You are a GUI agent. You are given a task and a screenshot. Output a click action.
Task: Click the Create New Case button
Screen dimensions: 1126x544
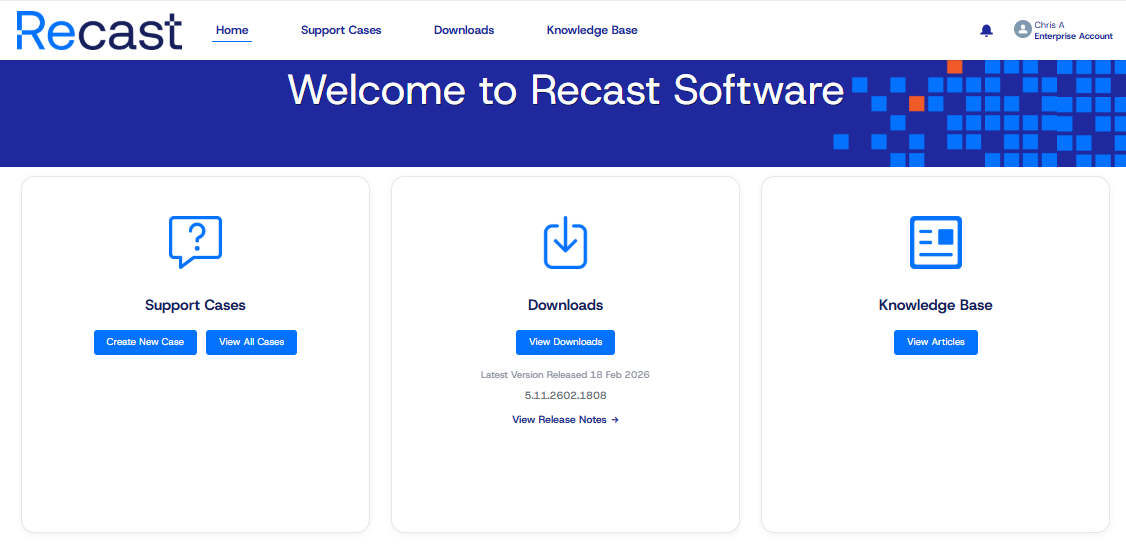click(145, 342)
